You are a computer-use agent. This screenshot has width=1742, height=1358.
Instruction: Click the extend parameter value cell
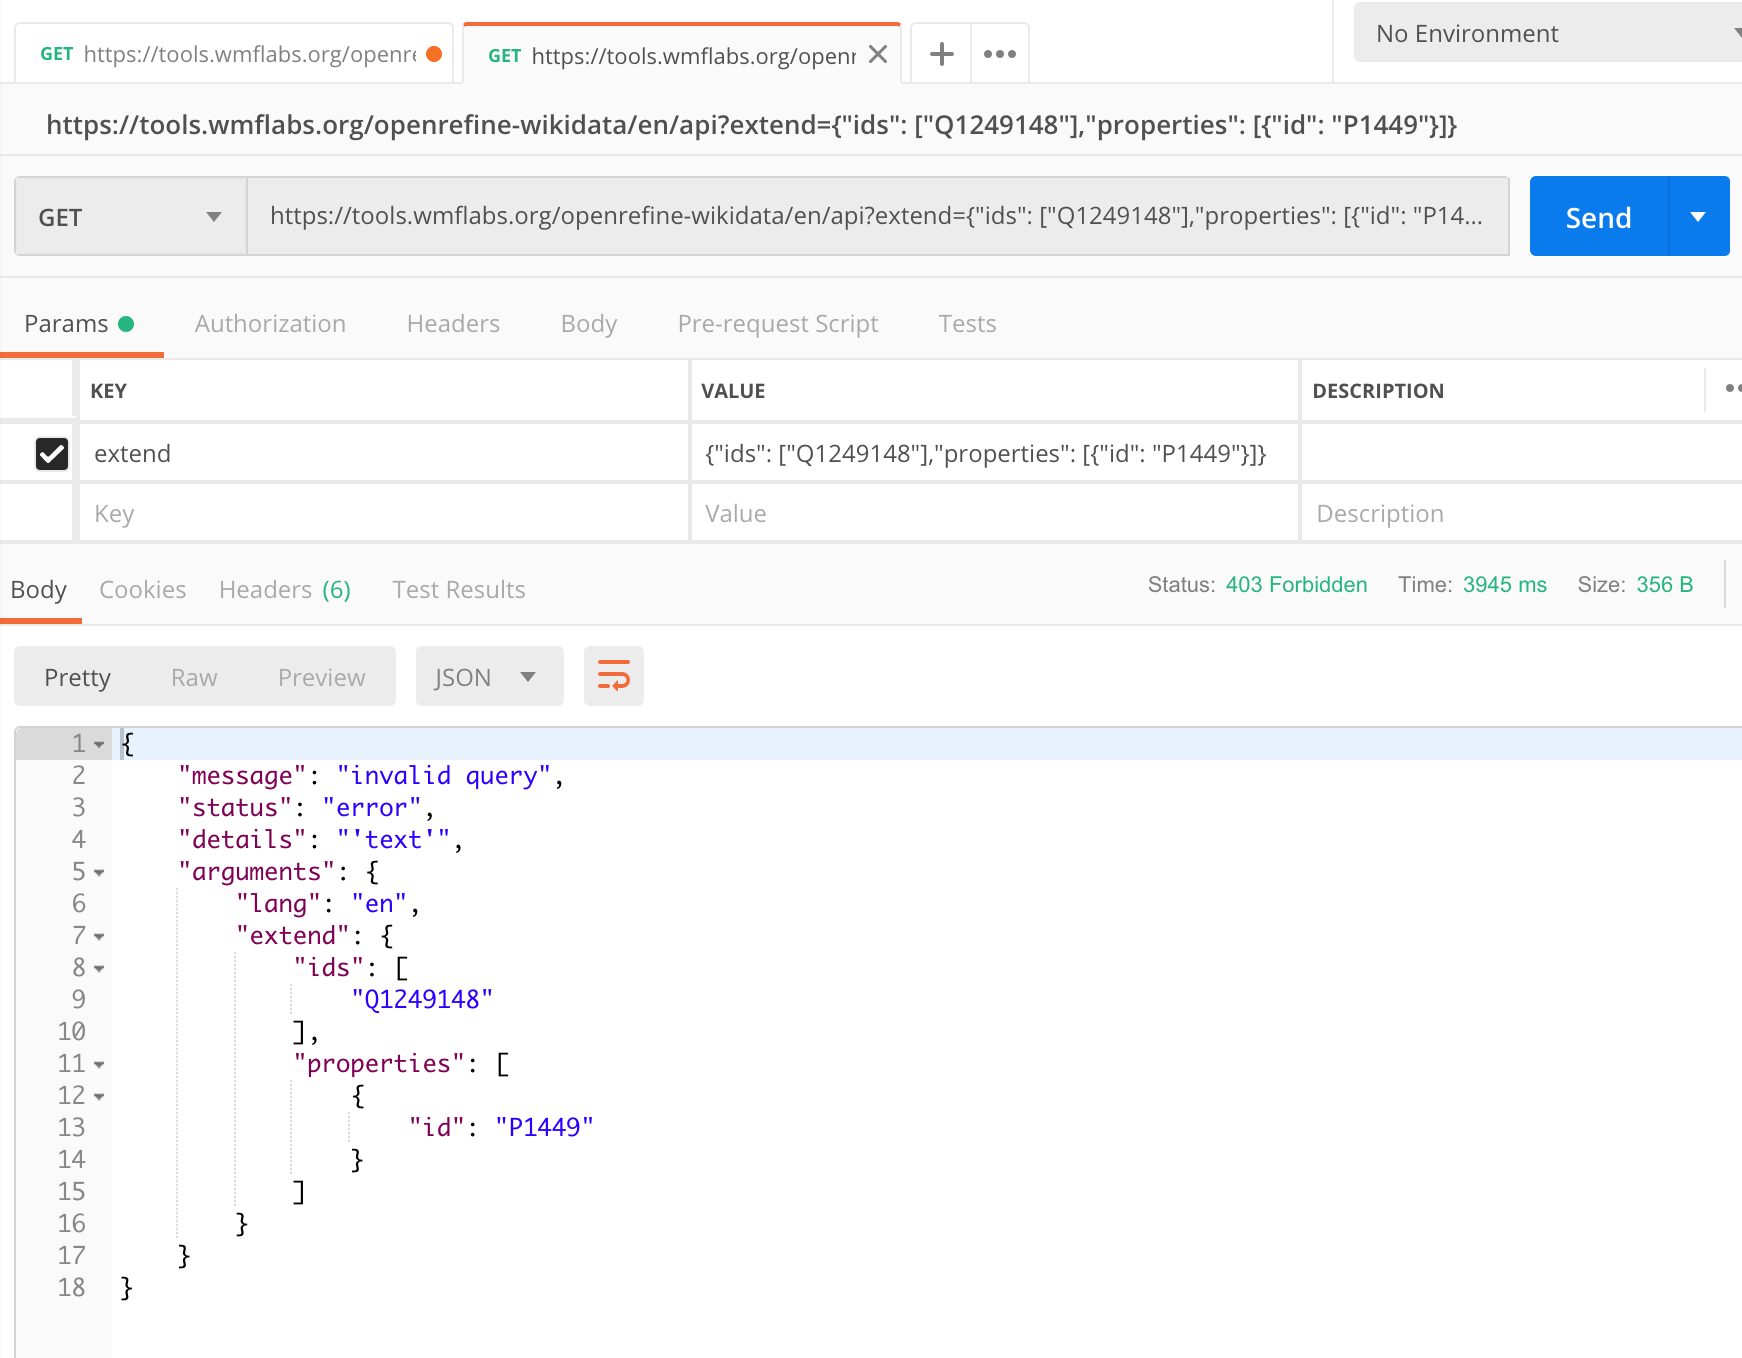tap(994, 453)
